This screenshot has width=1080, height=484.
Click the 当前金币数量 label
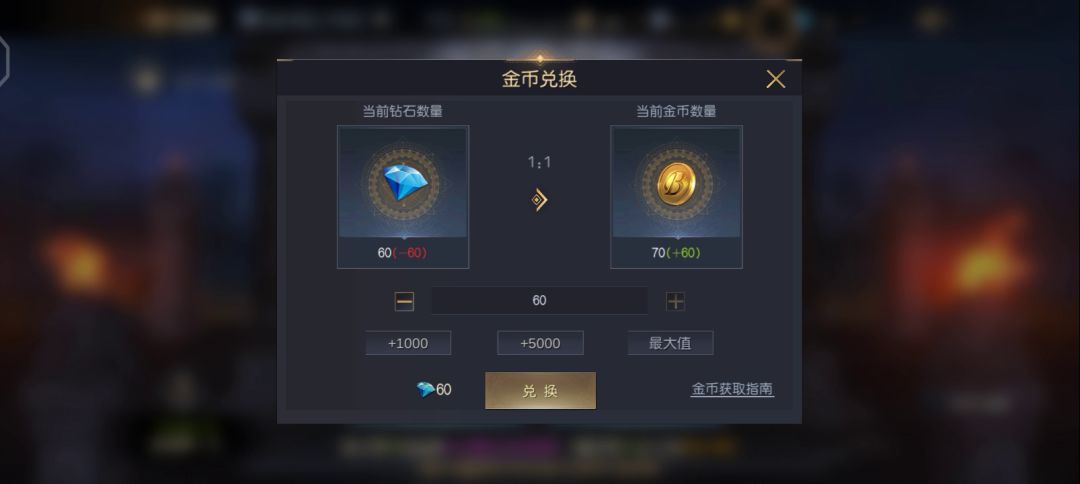[676, 111]
